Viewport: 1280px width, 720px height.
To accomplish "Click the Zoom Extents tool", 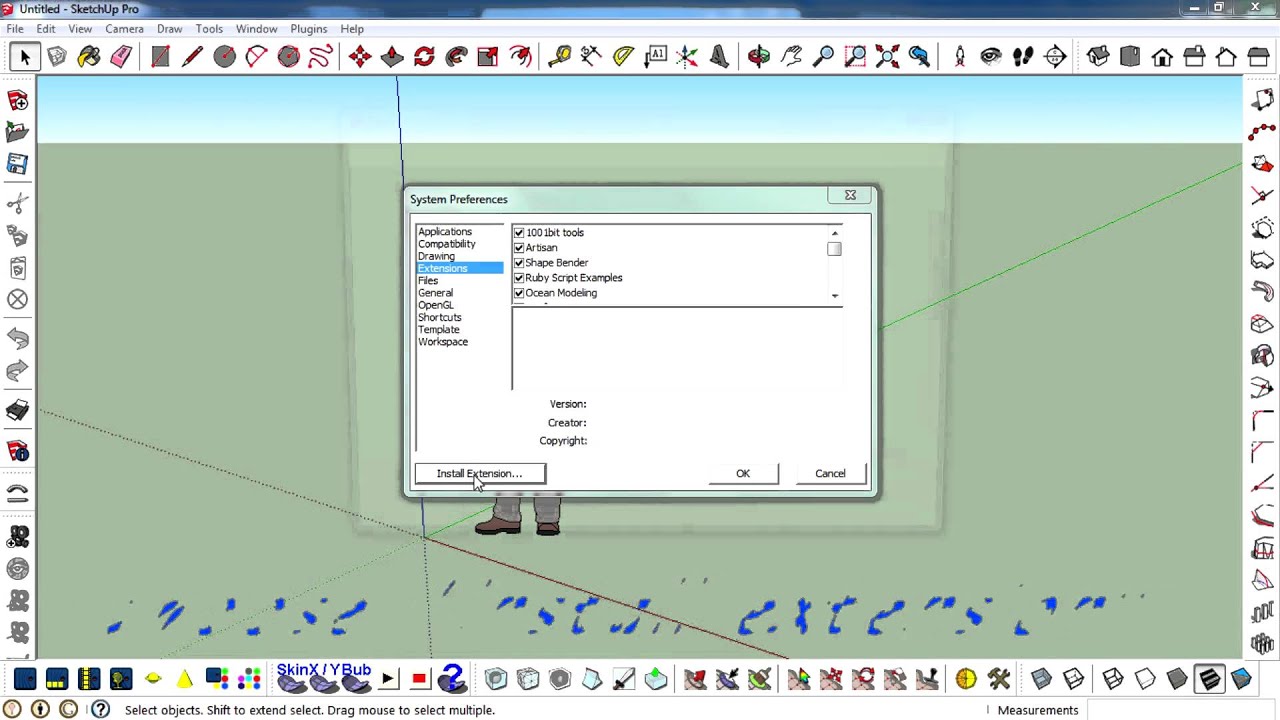I will [x=887, y=57].
